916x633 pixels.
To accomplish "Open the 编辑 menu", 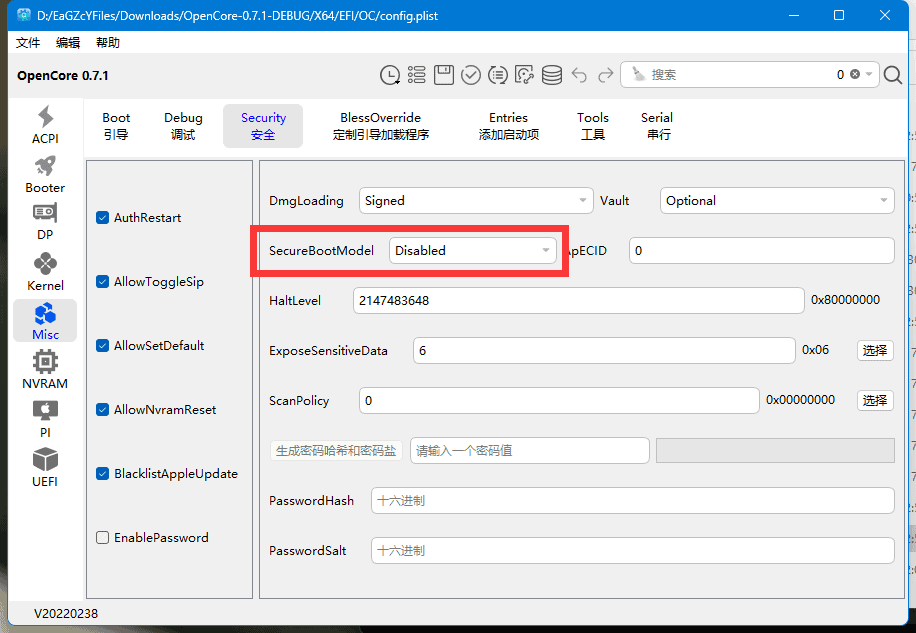I will tap(68, 43).
